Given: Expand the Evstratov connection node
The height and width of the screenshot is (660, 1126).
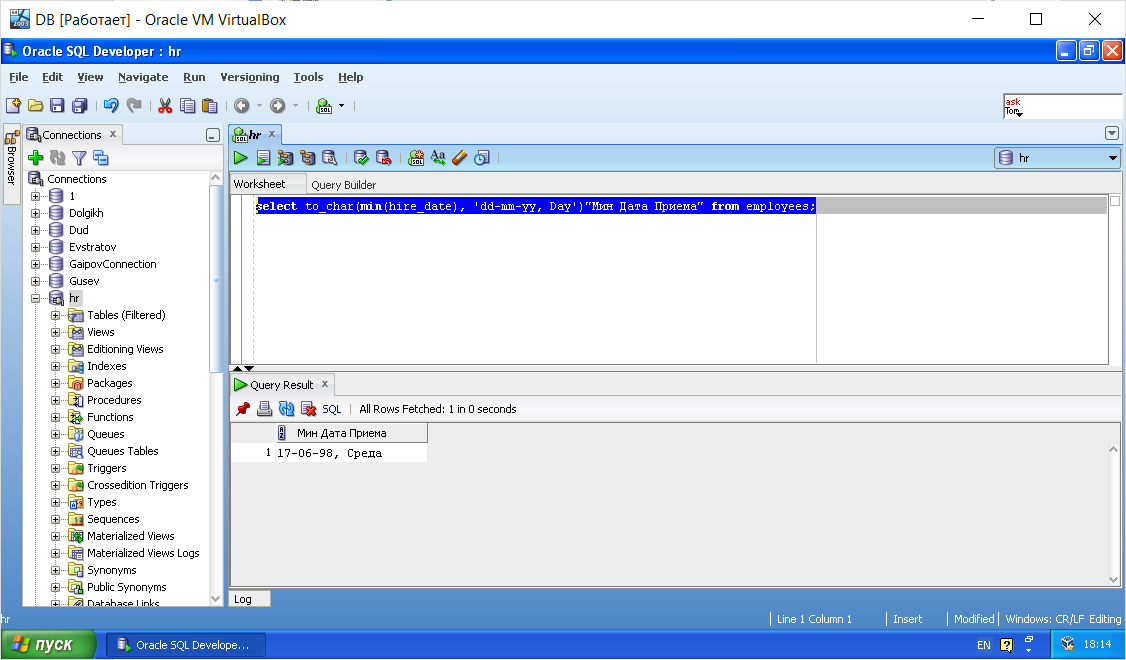Looking at the screenshot, I should [x=35, y=247].
